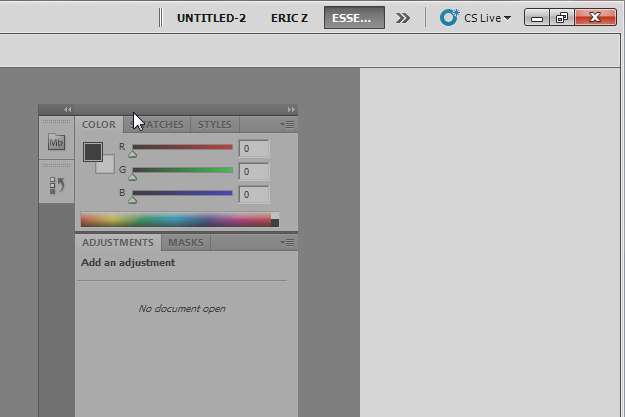Click the R red slider track
Viewport: 625px width, 417px height.
pyautogui.click(x=183, y=147)
